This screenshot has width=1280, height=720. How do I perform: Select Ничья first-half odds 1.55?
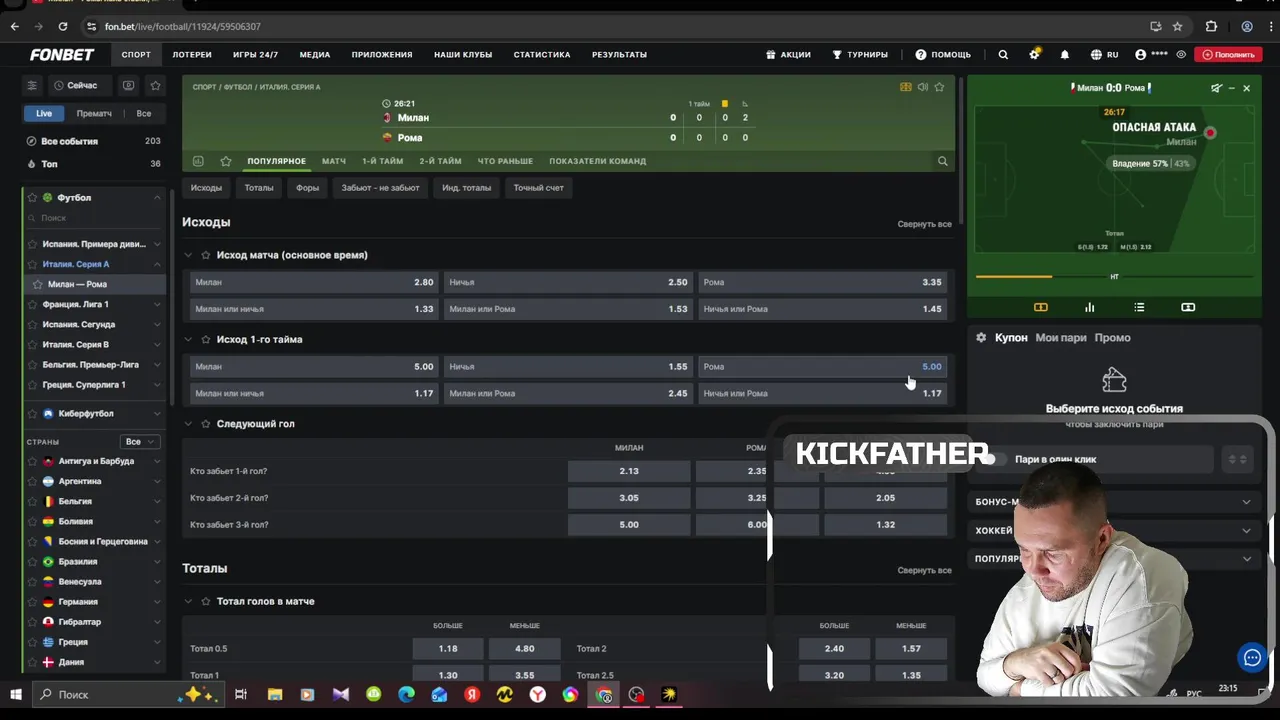pos(568,366)
